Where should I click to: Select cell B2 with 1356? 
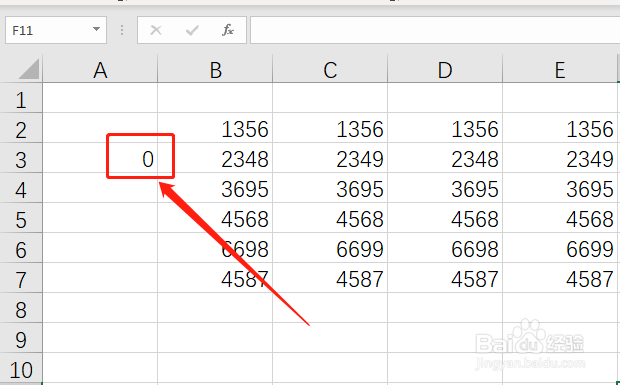pos(215,128)
